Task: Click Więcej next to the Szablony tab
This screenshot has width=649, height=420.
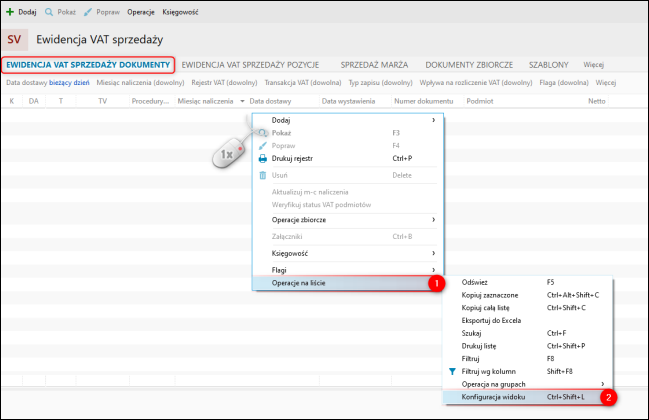Action: (594, 65)
